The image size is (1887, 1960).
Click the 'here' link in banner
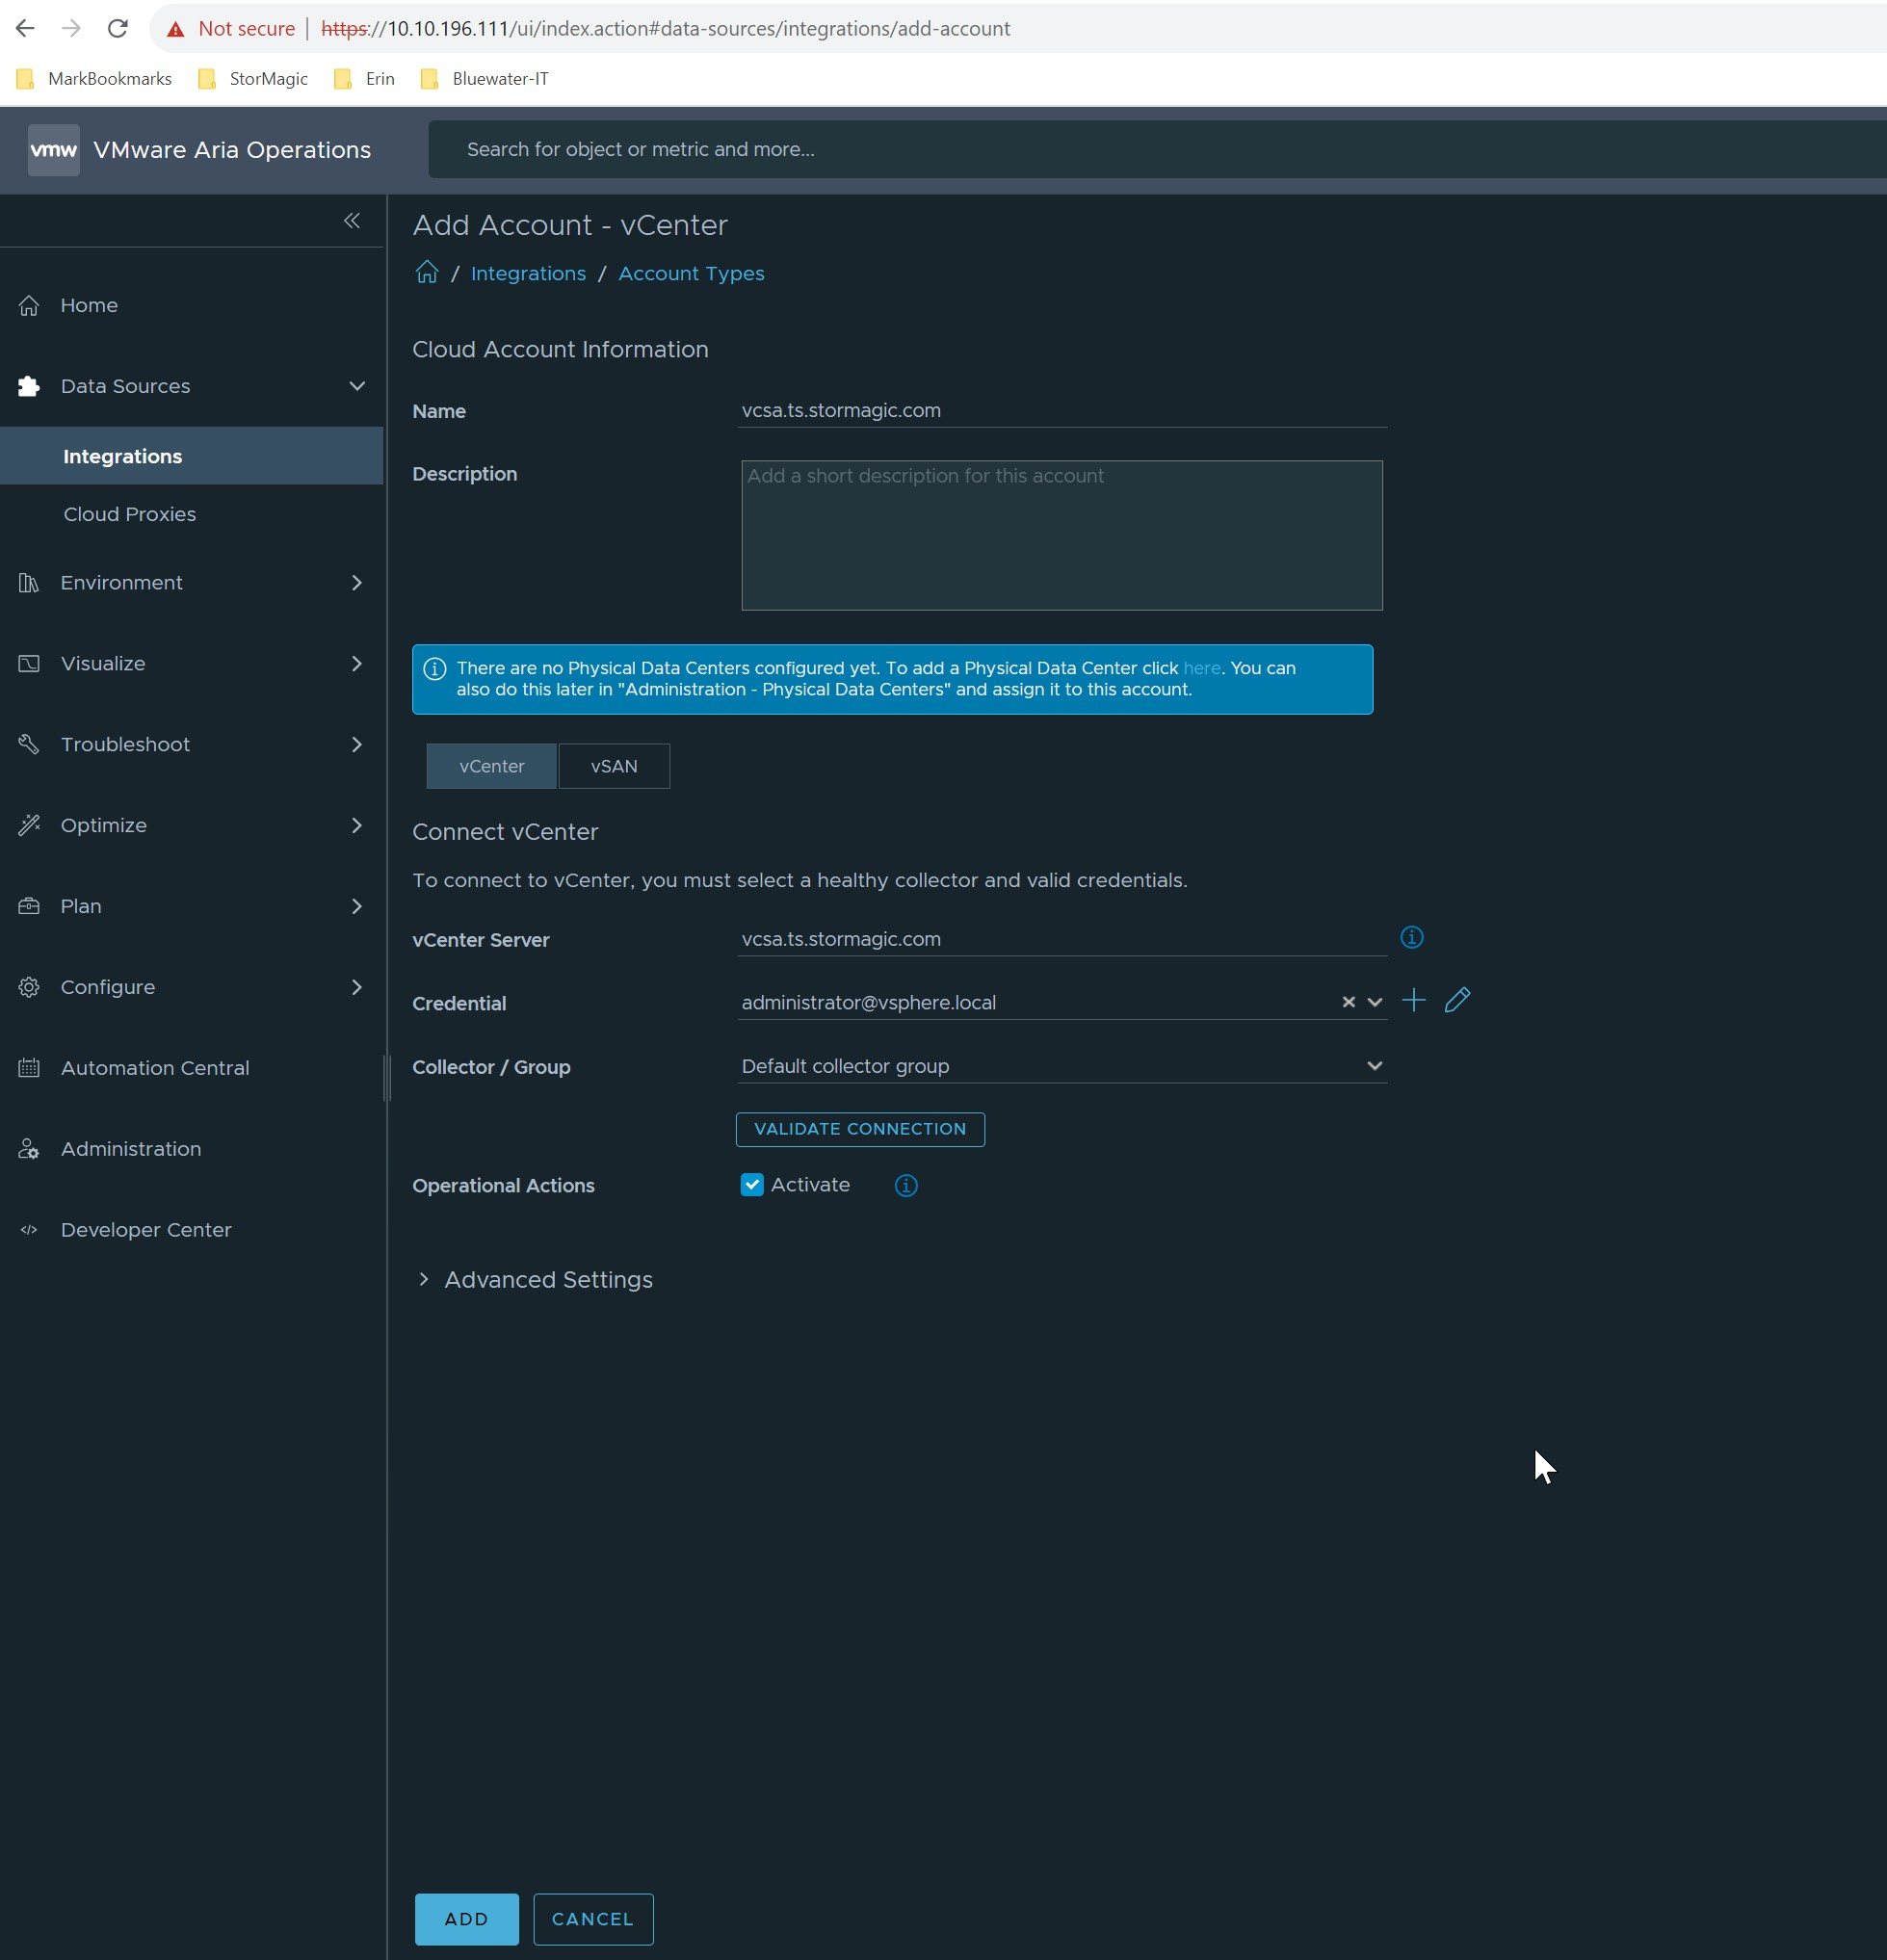click(1201, 668)
